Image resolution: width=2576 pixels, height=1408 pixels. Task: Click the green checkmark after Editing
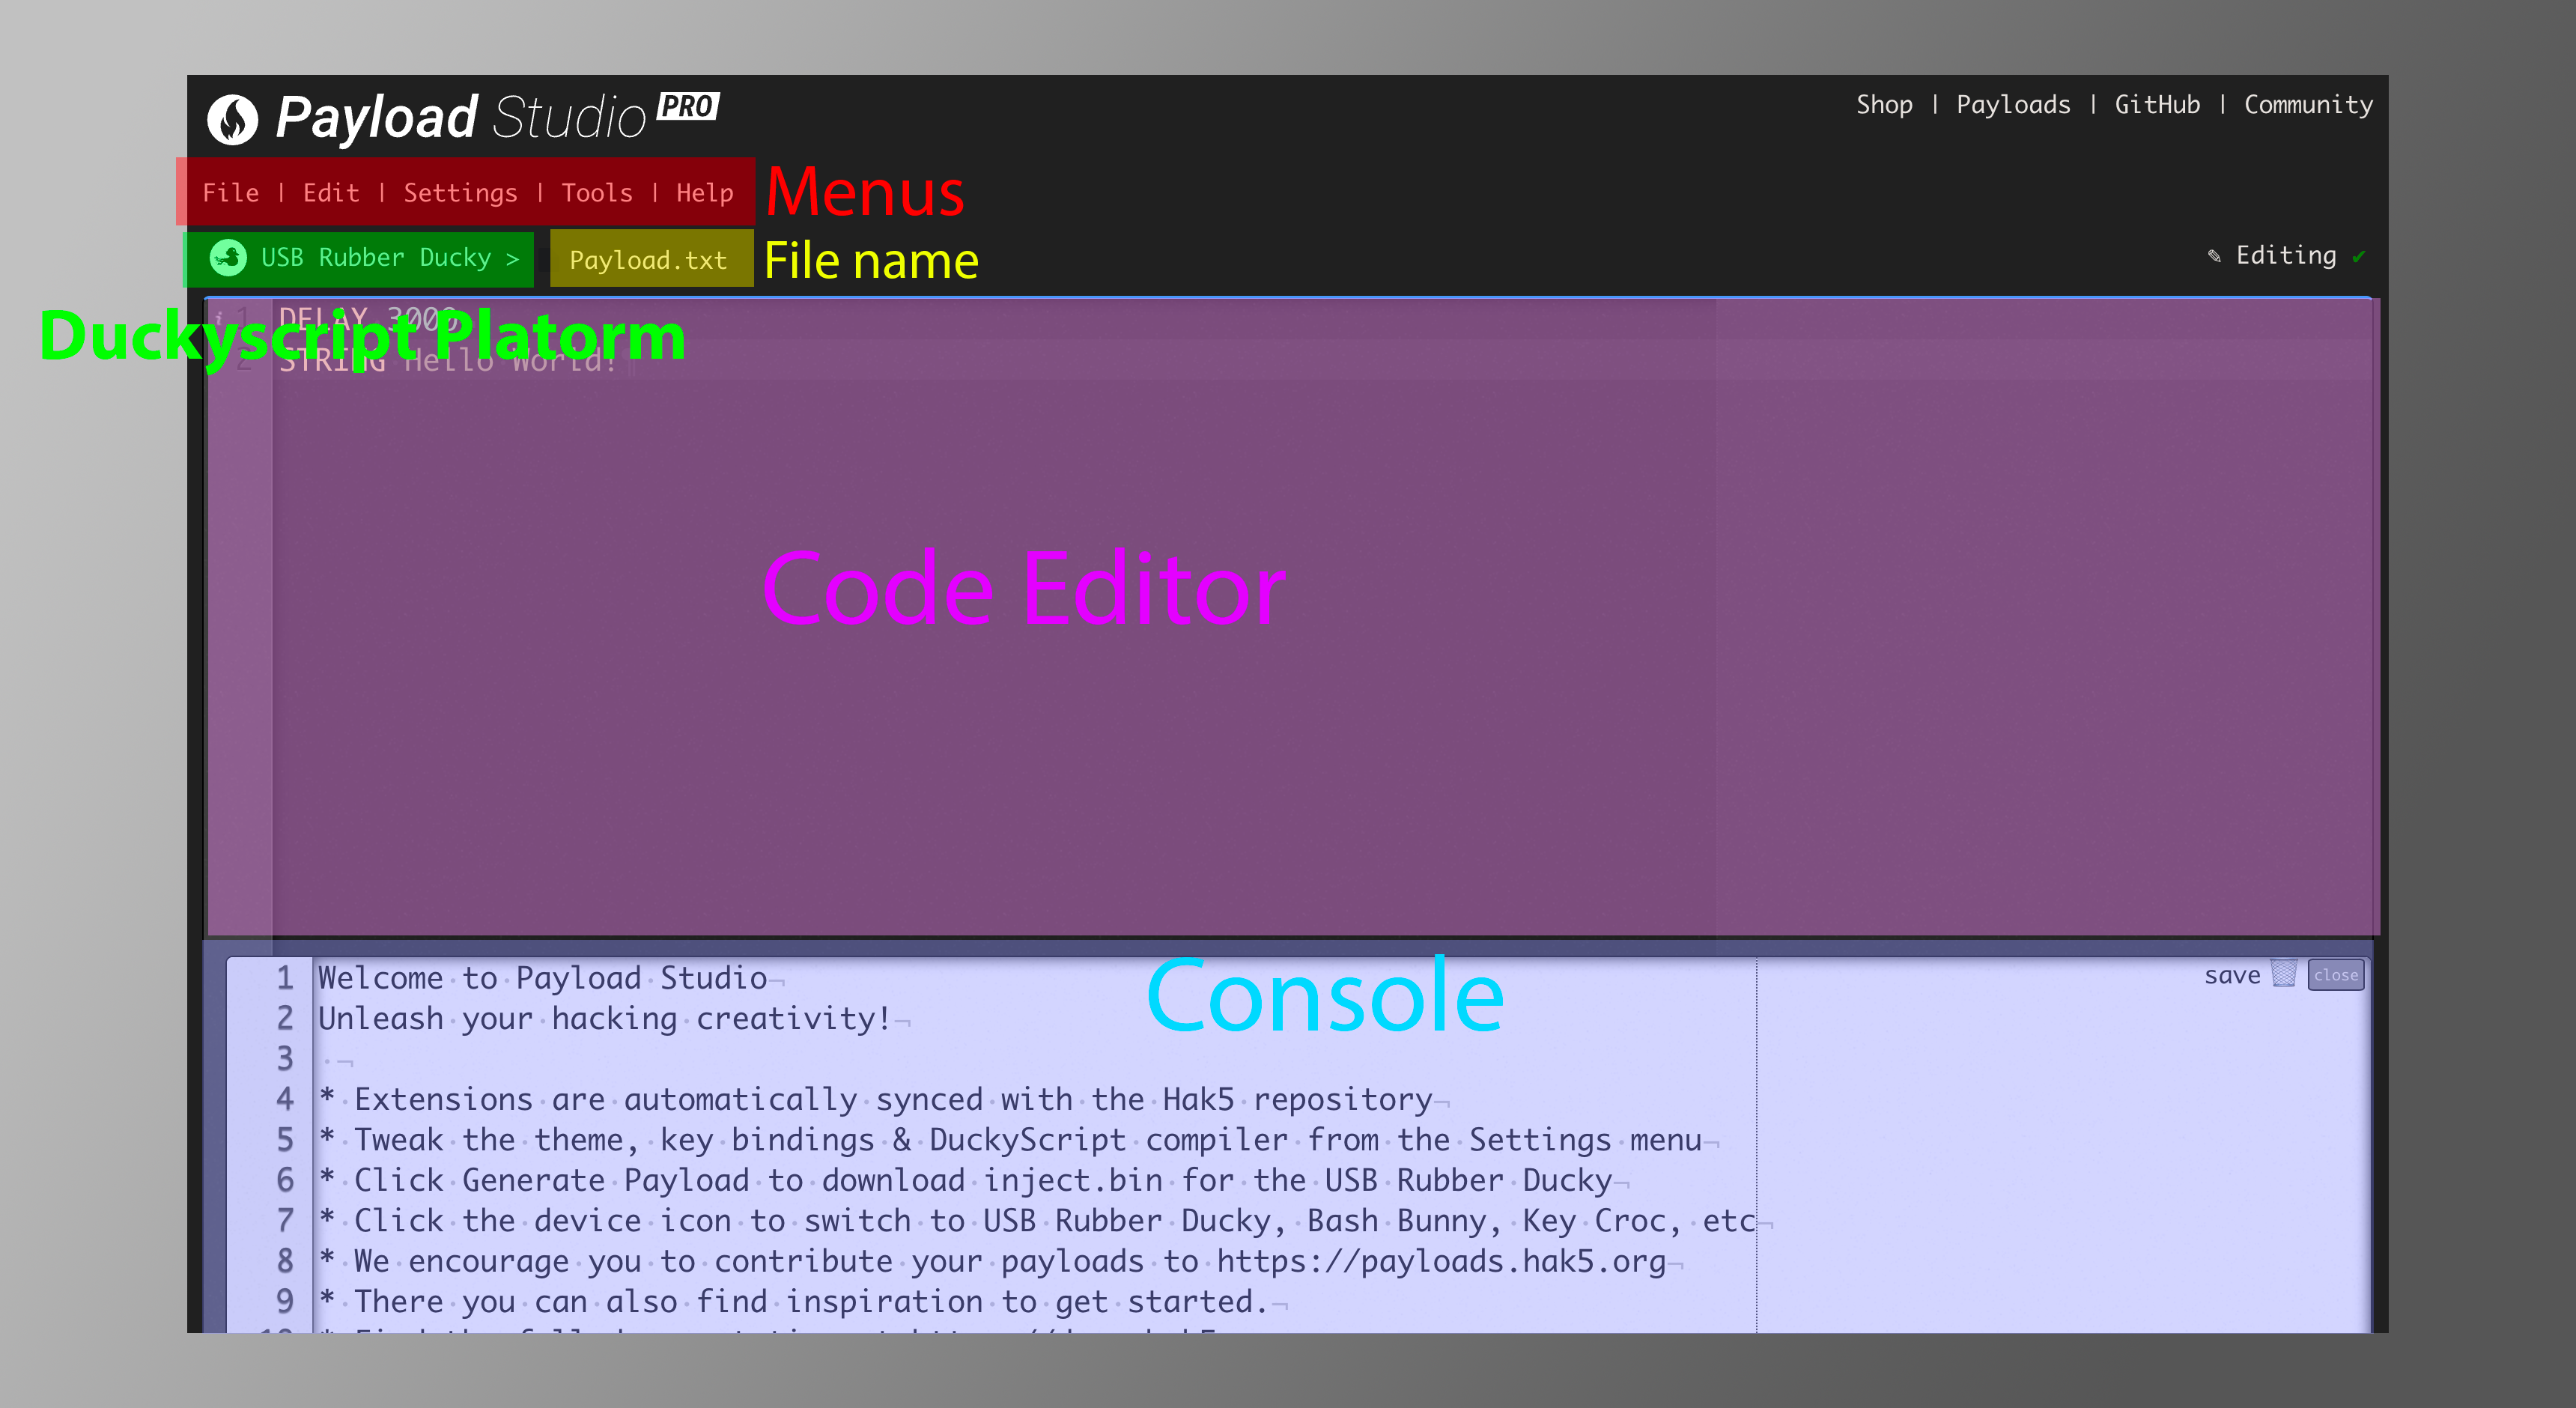(2358, 257)
